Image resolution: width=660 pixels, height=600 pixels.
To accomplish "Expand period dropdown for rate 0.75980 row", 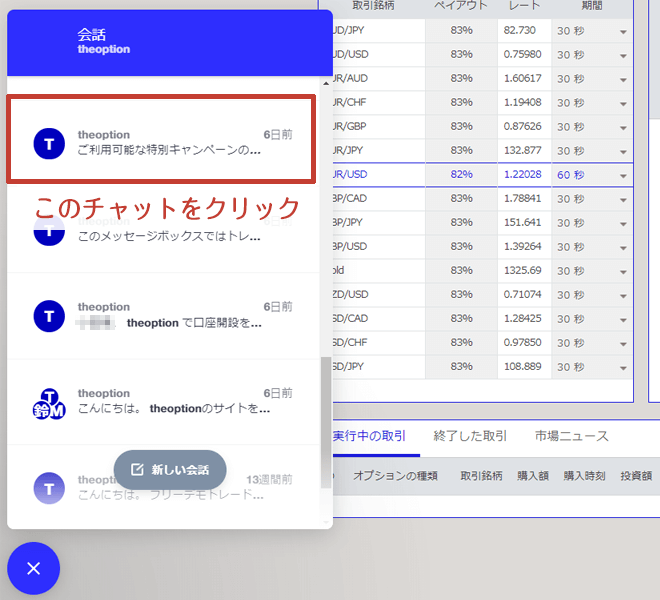I will click(x=623, y=56).
